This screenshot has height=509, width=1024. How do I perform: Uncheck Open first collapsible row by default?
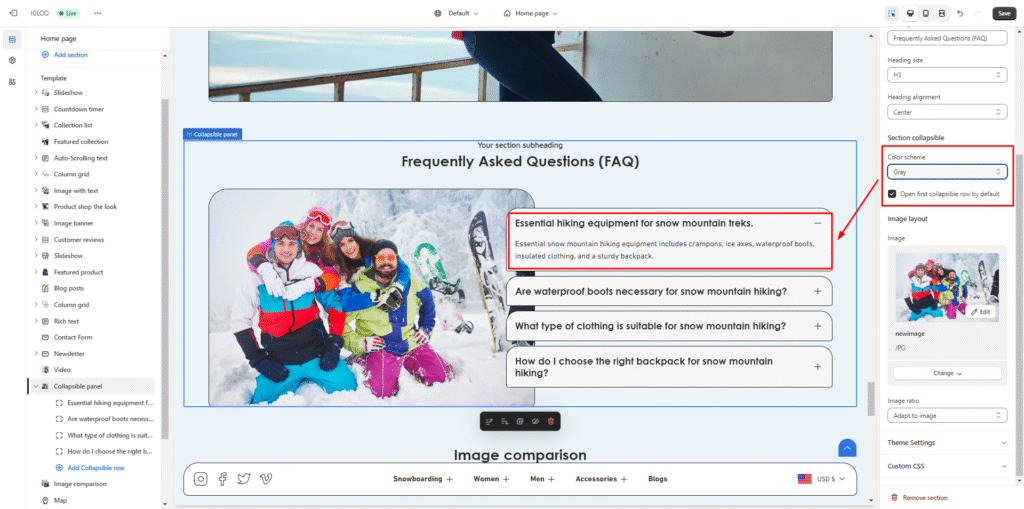(x=892, y=193)
